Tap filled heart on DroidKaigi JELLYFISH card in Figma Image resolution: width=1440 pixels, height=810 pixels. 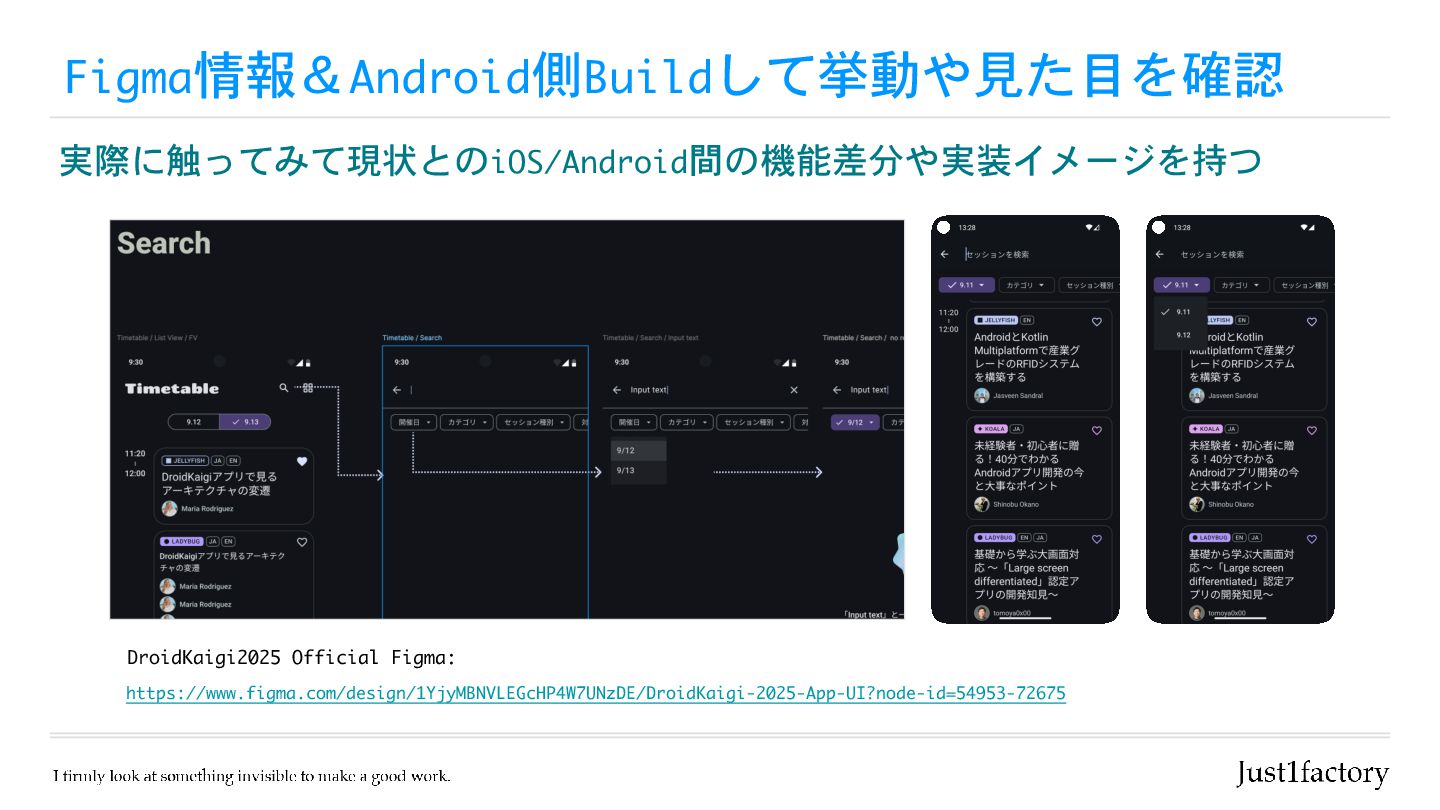[x=302, y=461]
